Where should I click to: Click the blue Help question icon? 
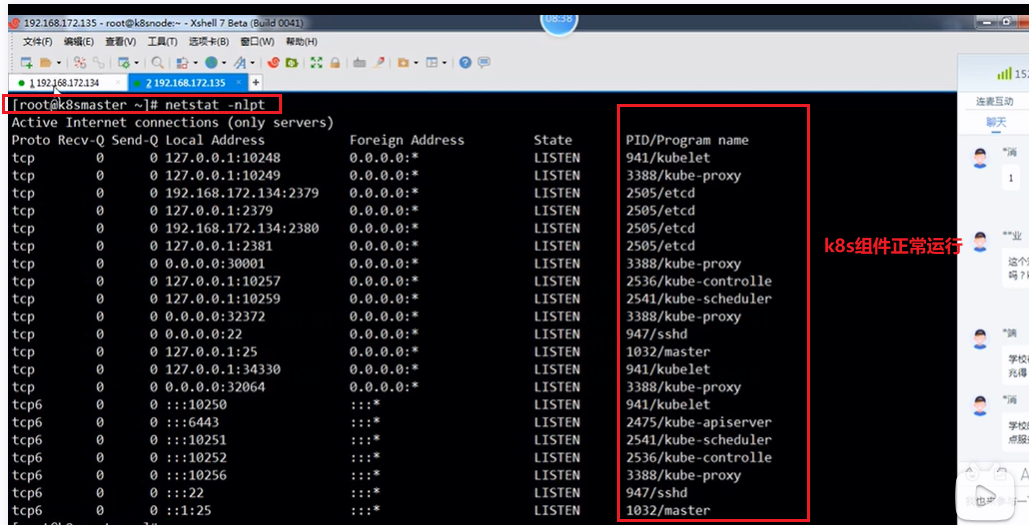465,62
